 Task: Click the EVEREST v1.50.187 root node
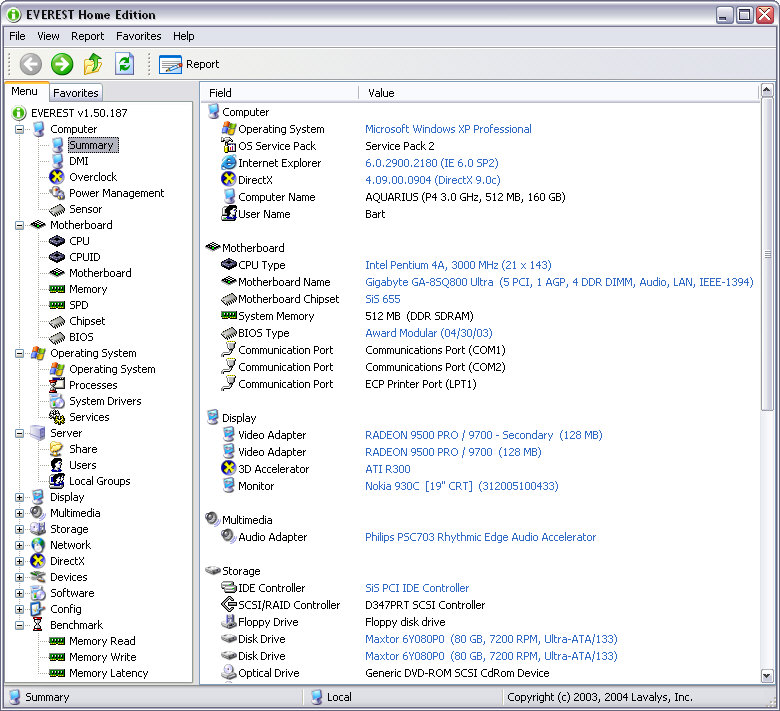79,113
